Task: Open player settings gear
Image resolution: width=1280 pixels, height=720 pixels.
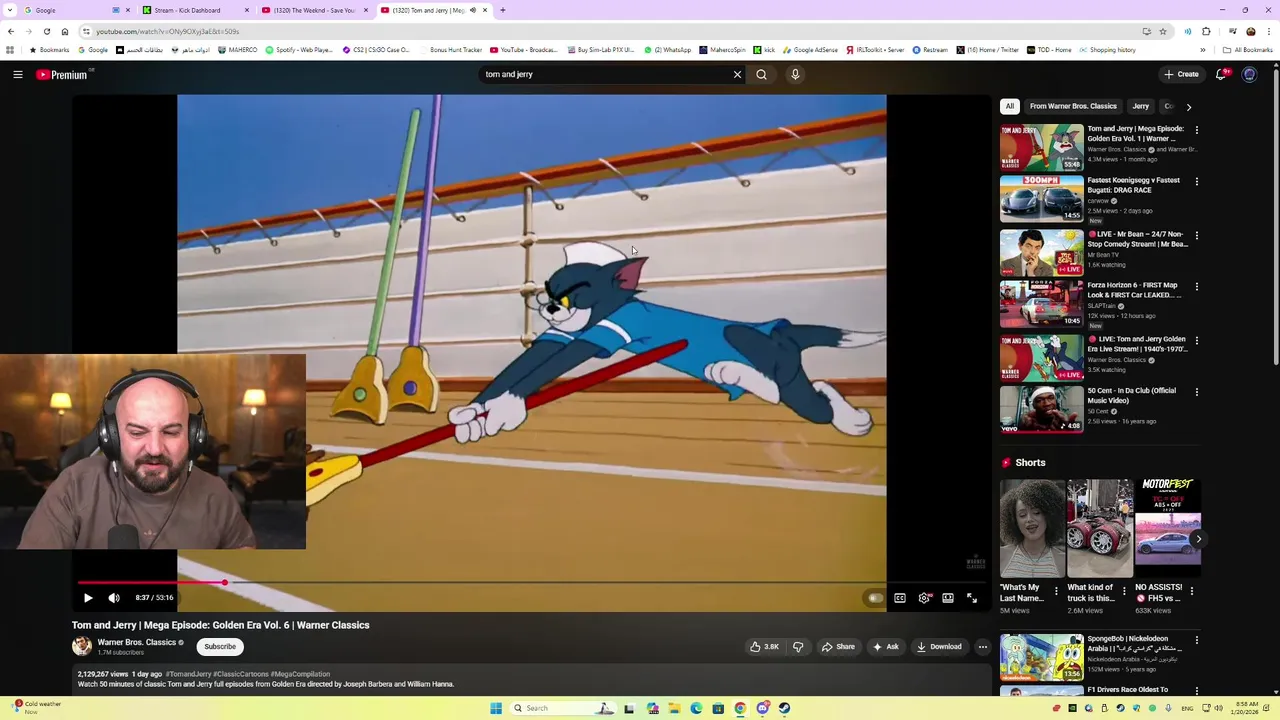Action: 924,598
